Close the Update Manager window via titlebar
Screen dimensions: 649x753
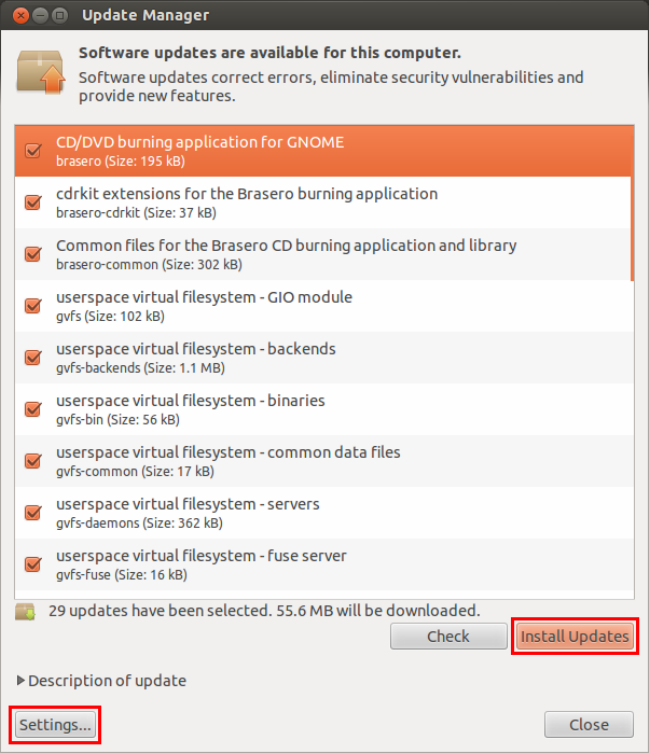click(x=21, y=15)
